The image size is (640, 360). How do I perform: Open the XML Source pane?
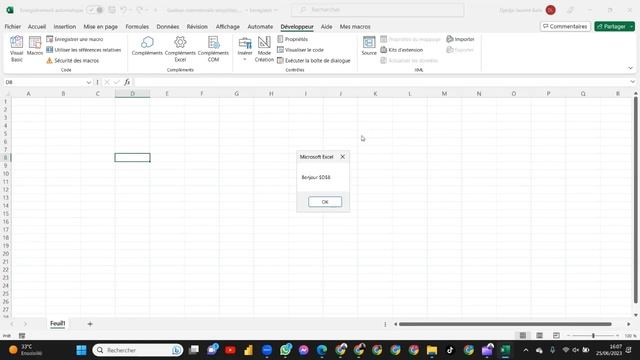tap(369, 46)
